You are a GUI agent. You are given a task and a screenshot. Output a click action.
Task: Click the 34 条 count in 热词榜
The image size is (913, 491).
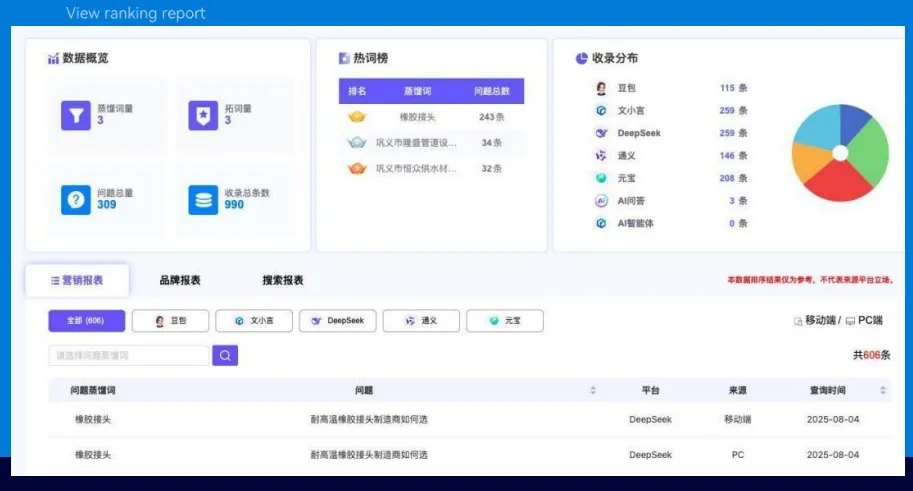[491, 143]
